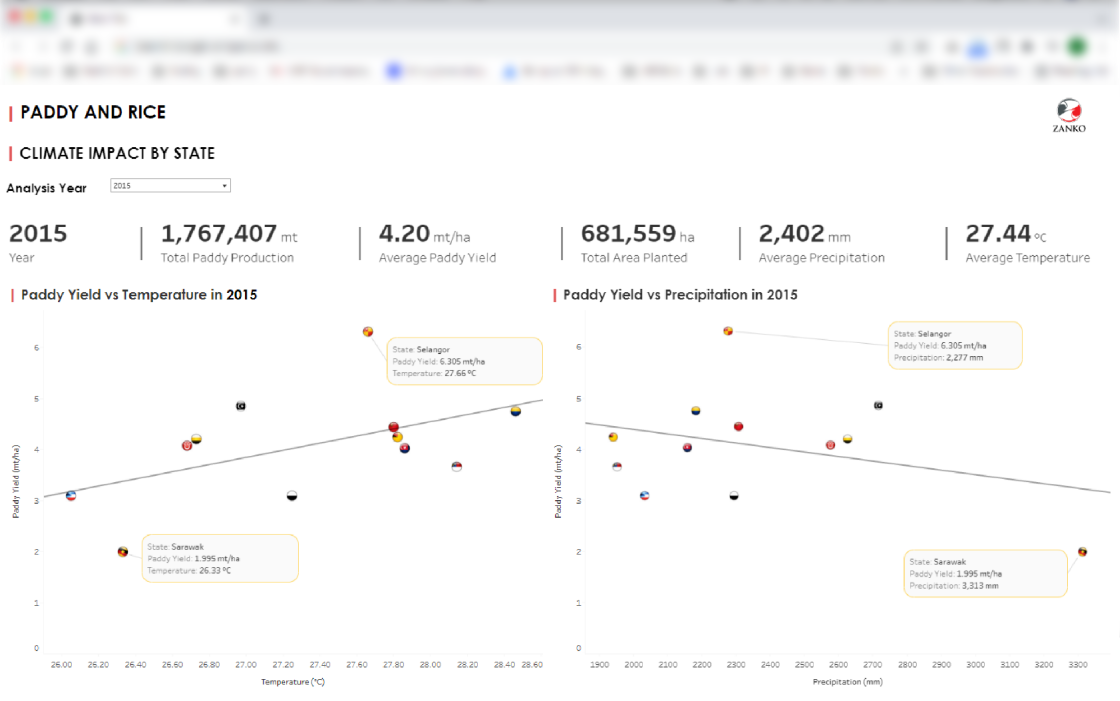Click the Analysis Year dropdown arrow
Image resolution: width=1120 pixels, height=701 pixels.
[x=224, y=186]
